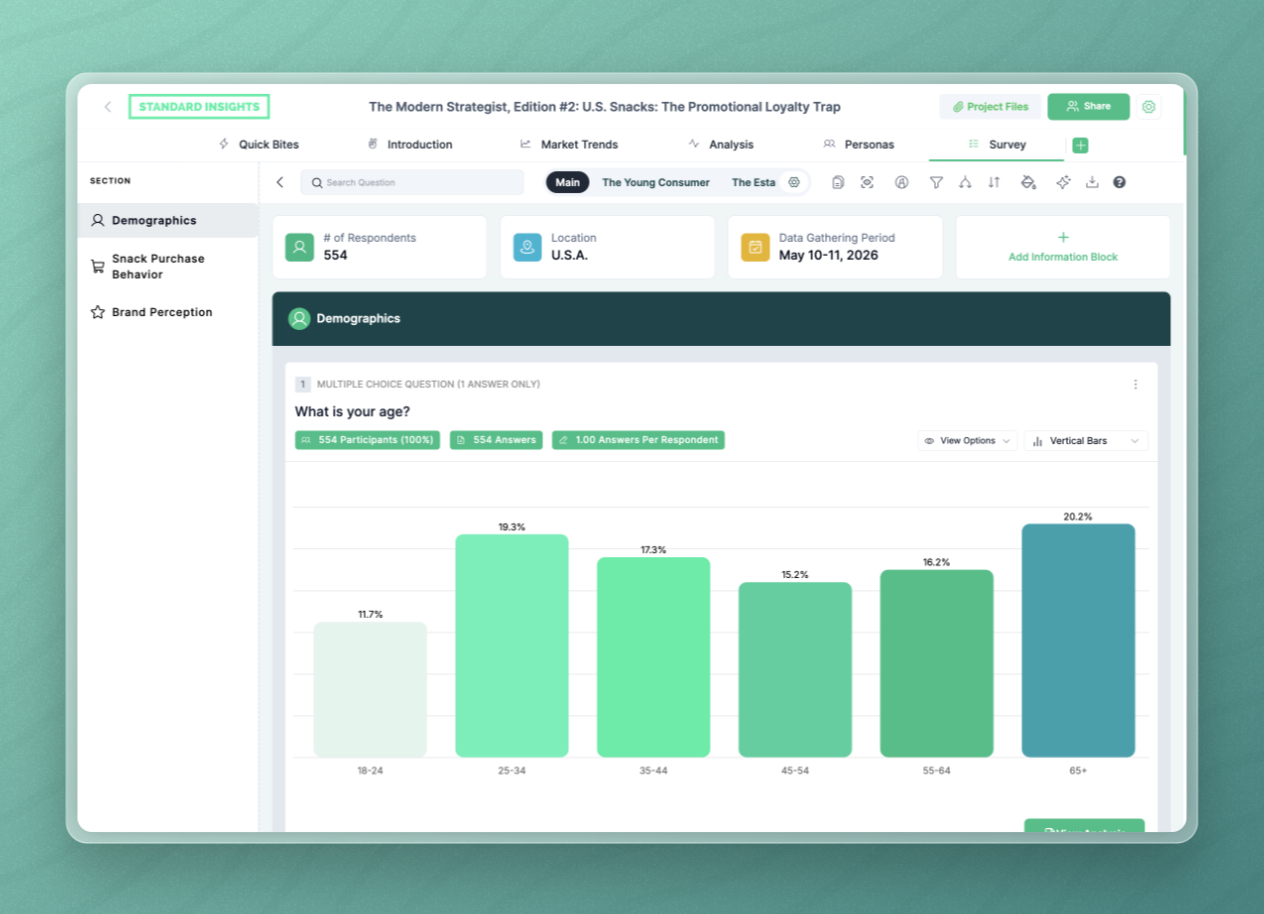This screenshot has width=1264, height=914.
Task: Click the 25-34 age bar
Action: coord(512,646)
